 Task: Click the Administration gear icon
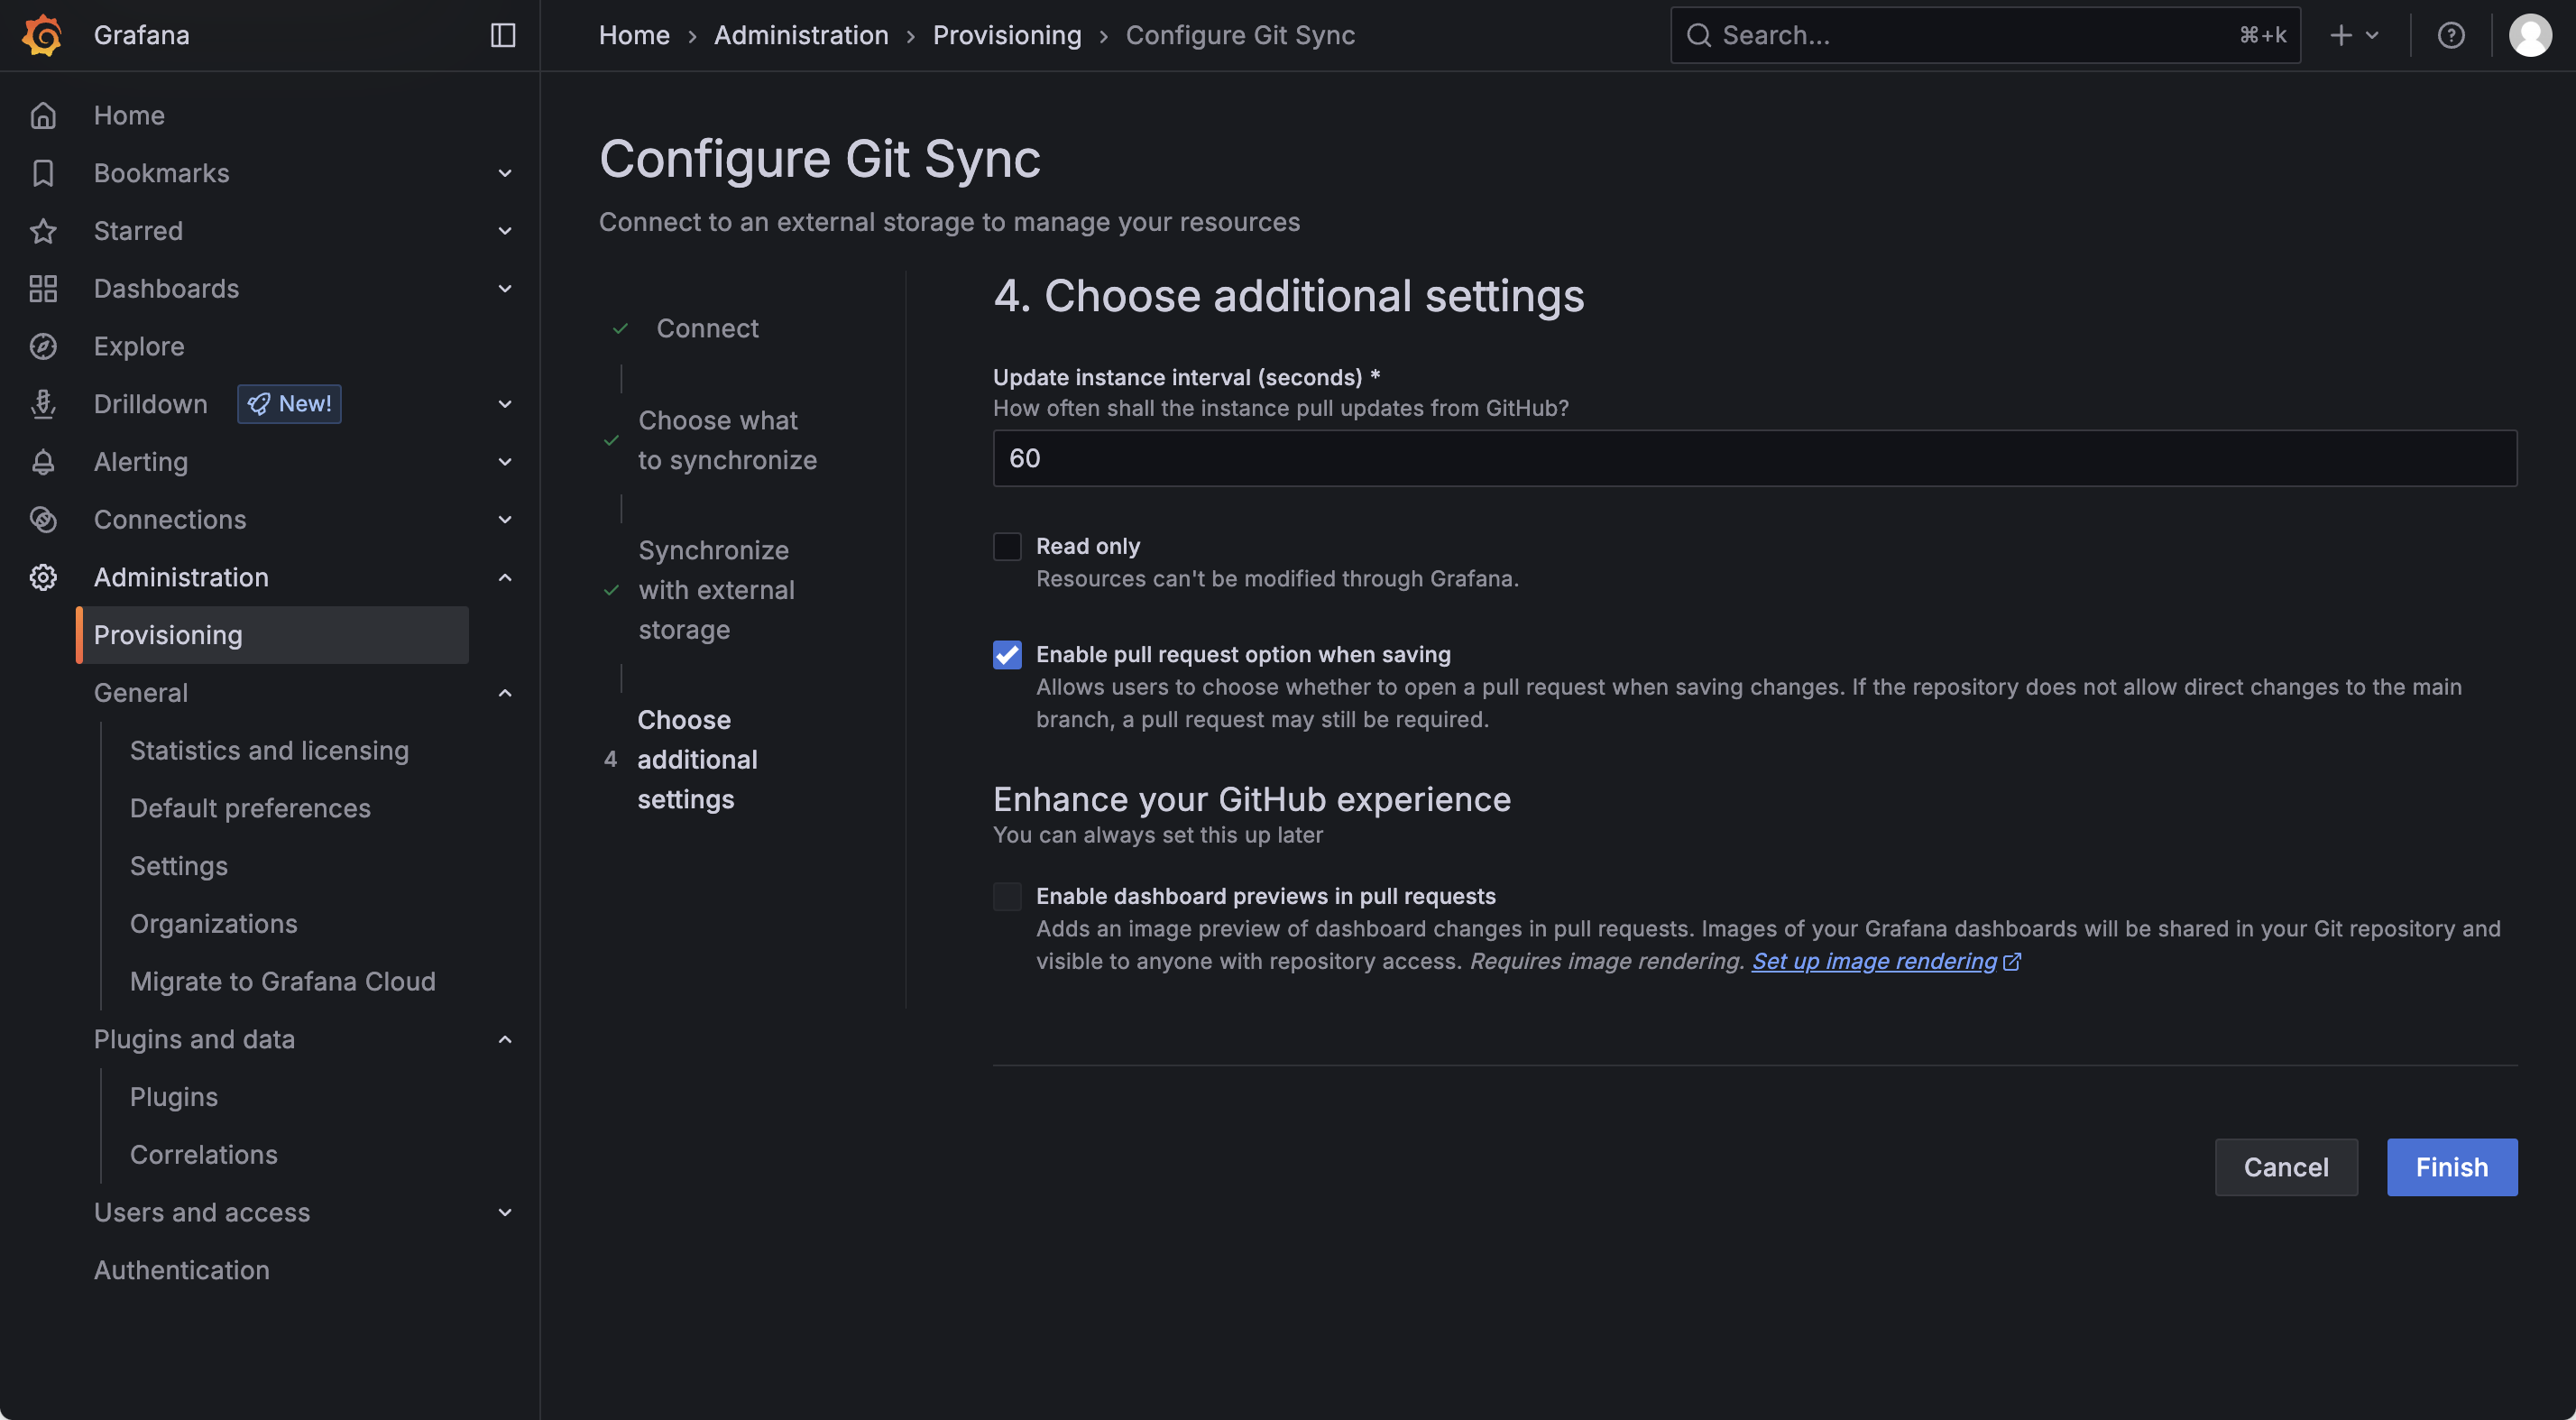tap(43, 577)
